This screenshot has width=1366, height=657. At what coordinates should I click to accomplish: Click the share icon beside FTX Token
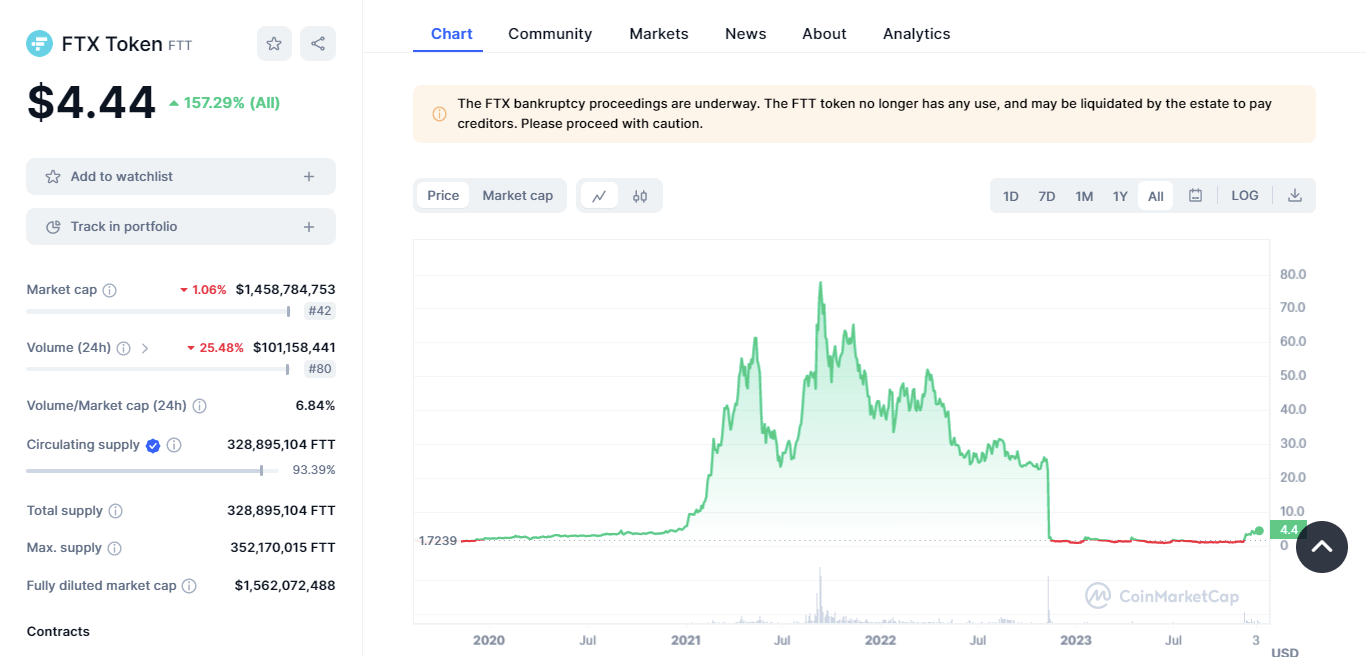(318, 44)
